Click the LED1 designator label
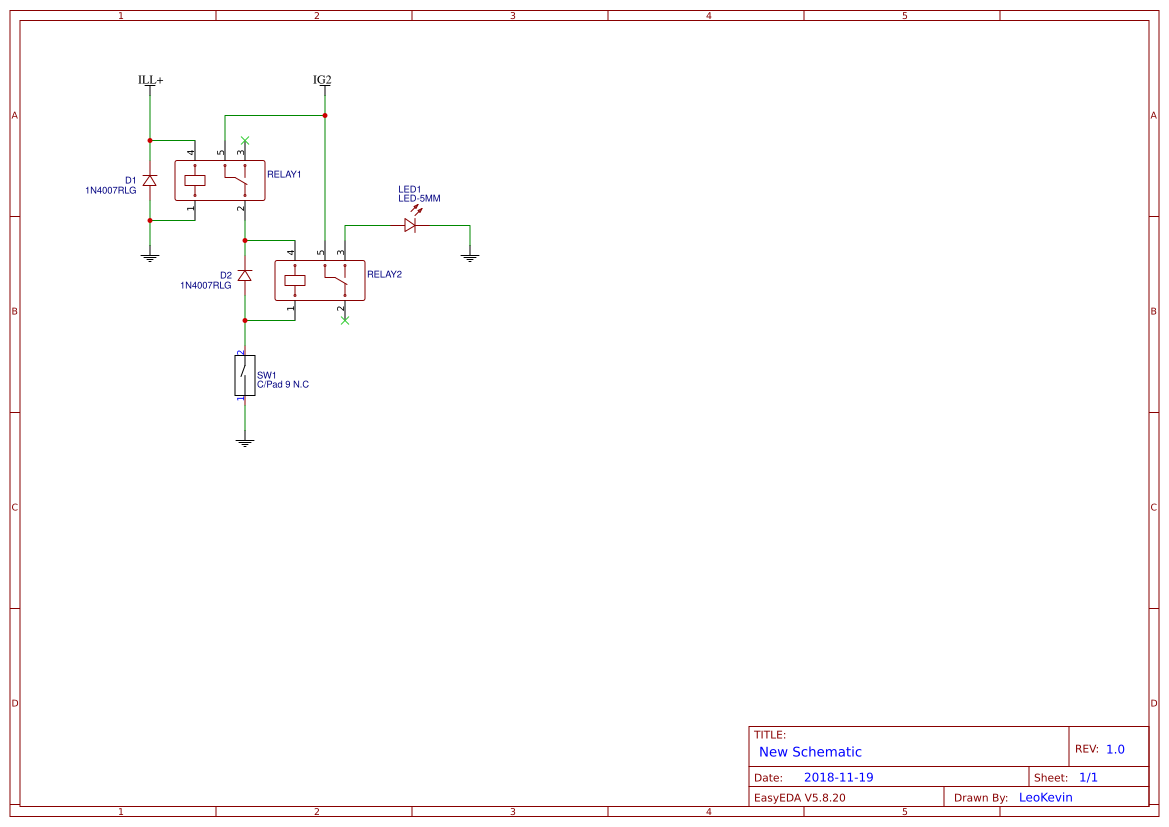The image size is (1169, 827). pyautogui.click(x=410, y=189)
